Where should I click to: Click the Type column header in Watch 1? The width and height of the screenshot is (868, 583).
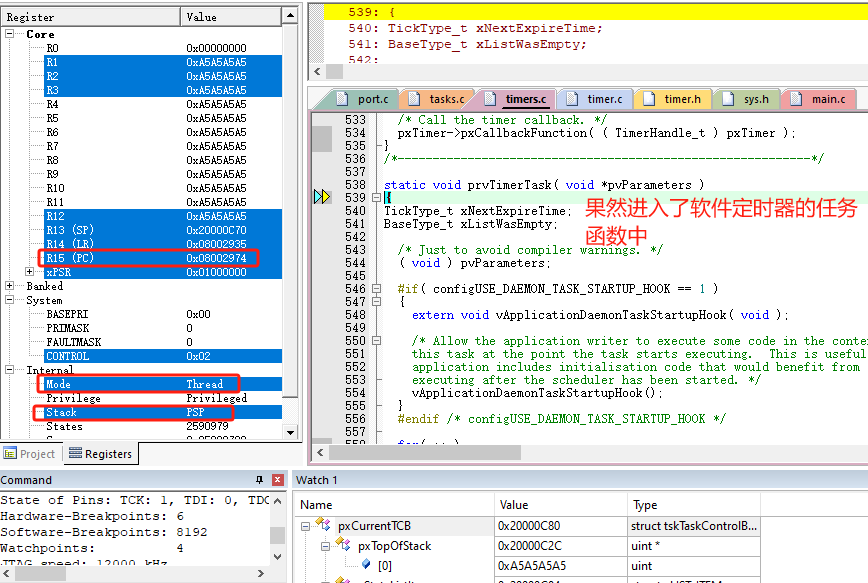click(694, 505)
